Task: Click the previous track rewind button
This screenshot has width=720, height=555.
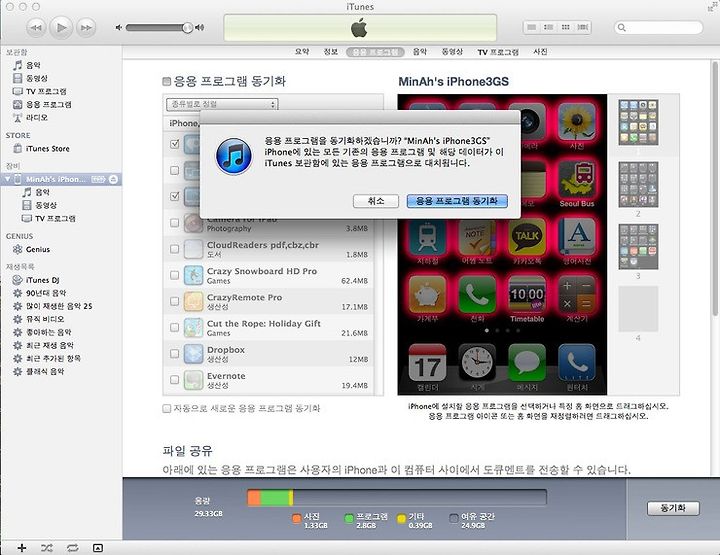Action: click(36, 28)
